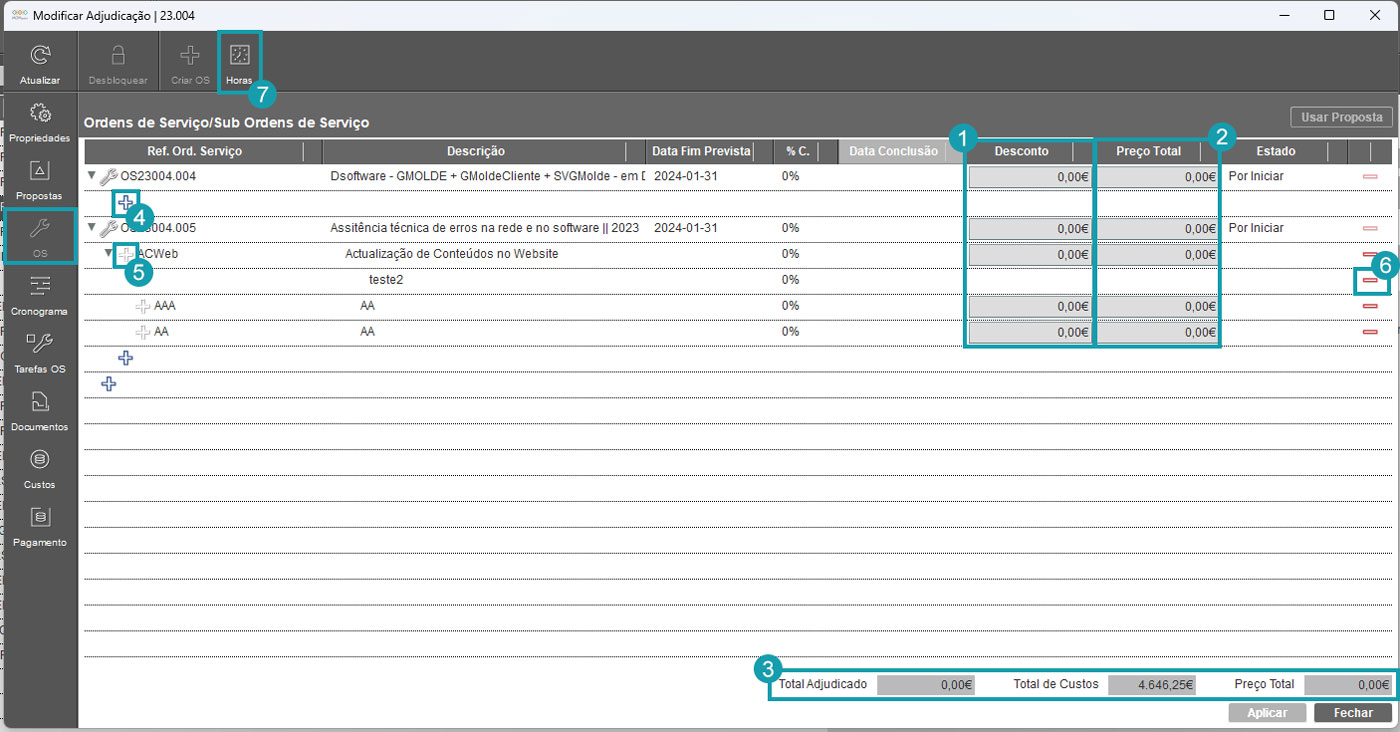Click the bottom-most blue plus icon

[109, 384]
